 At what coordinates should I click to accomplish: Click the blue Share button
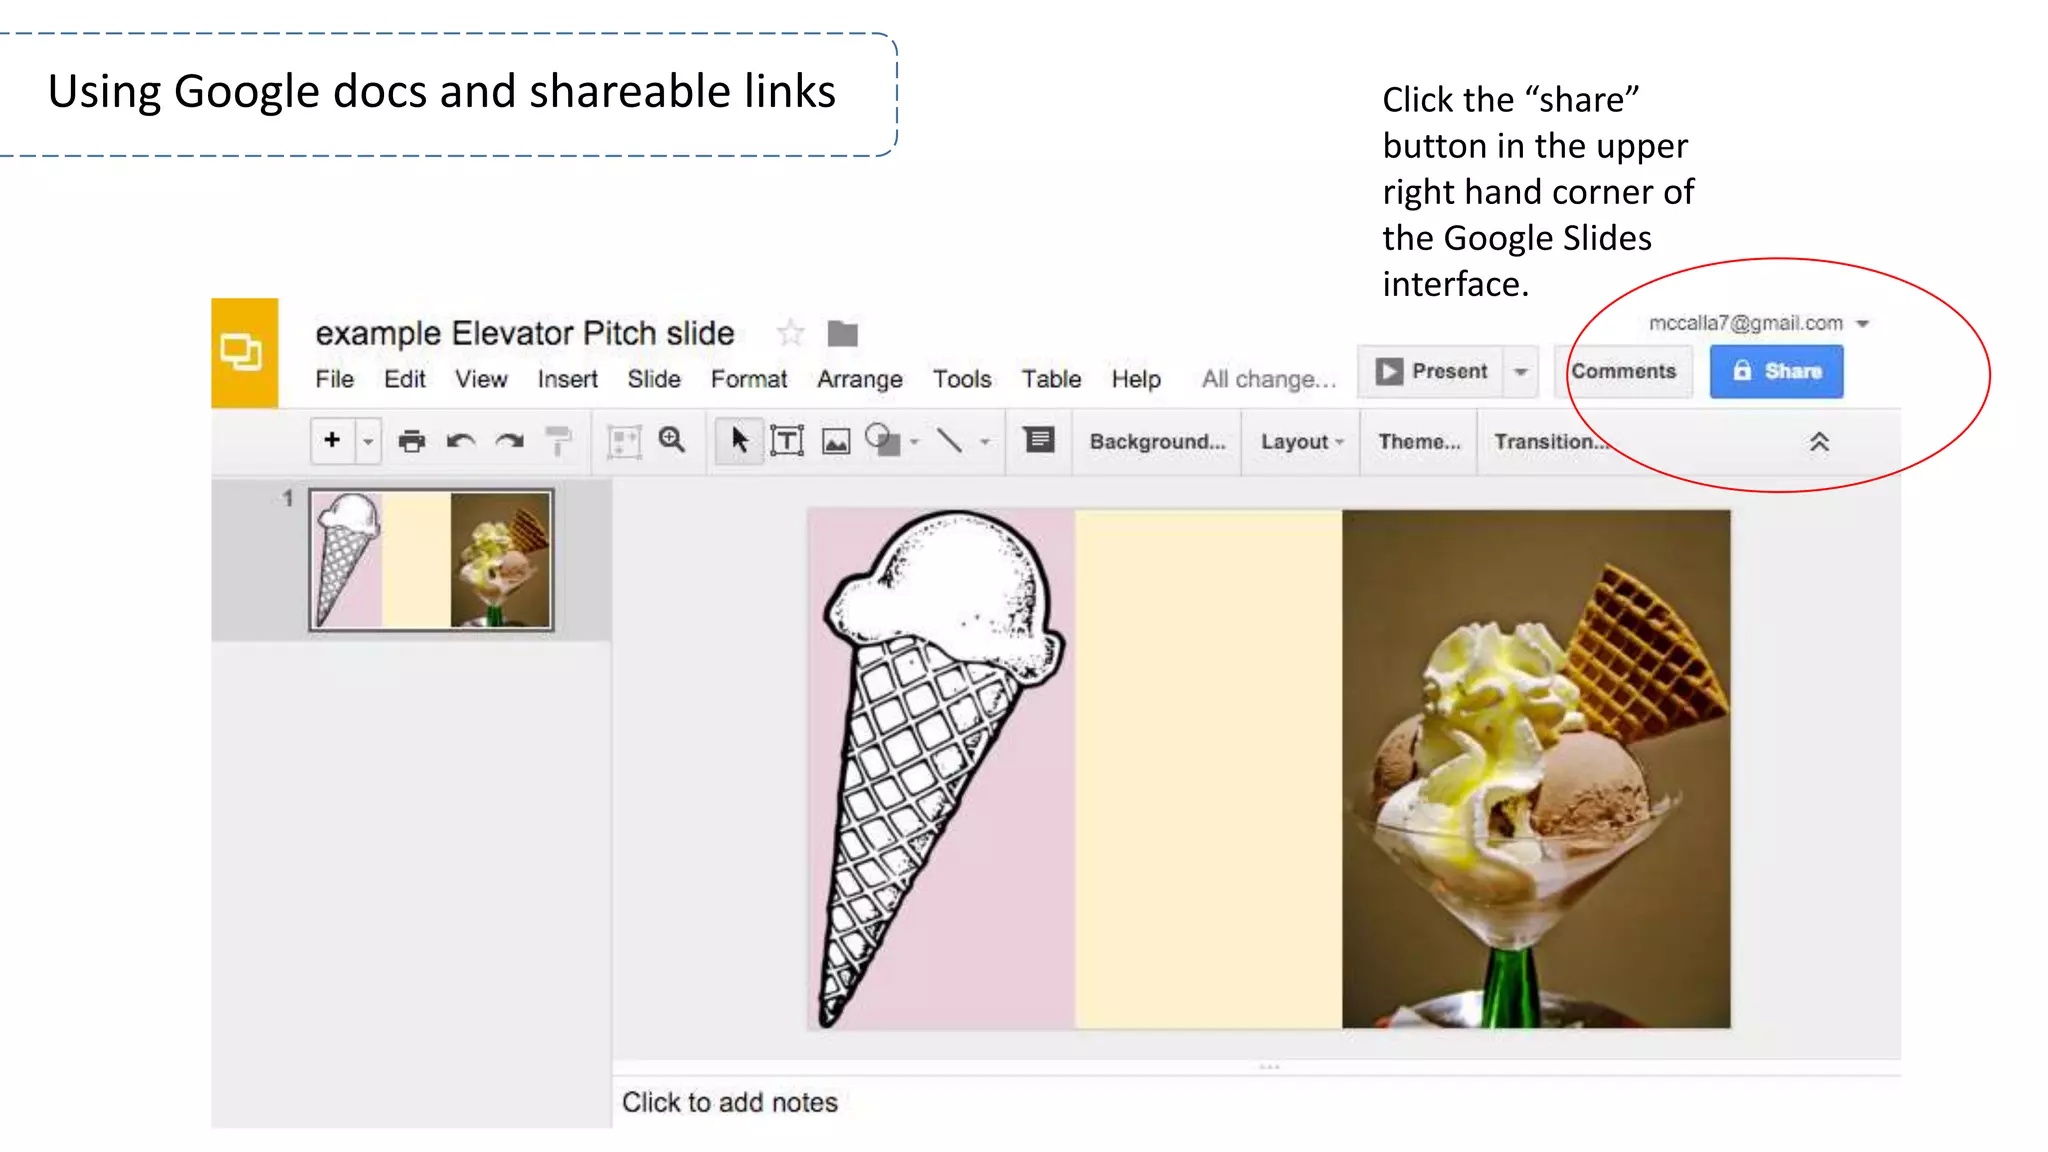1776,372
